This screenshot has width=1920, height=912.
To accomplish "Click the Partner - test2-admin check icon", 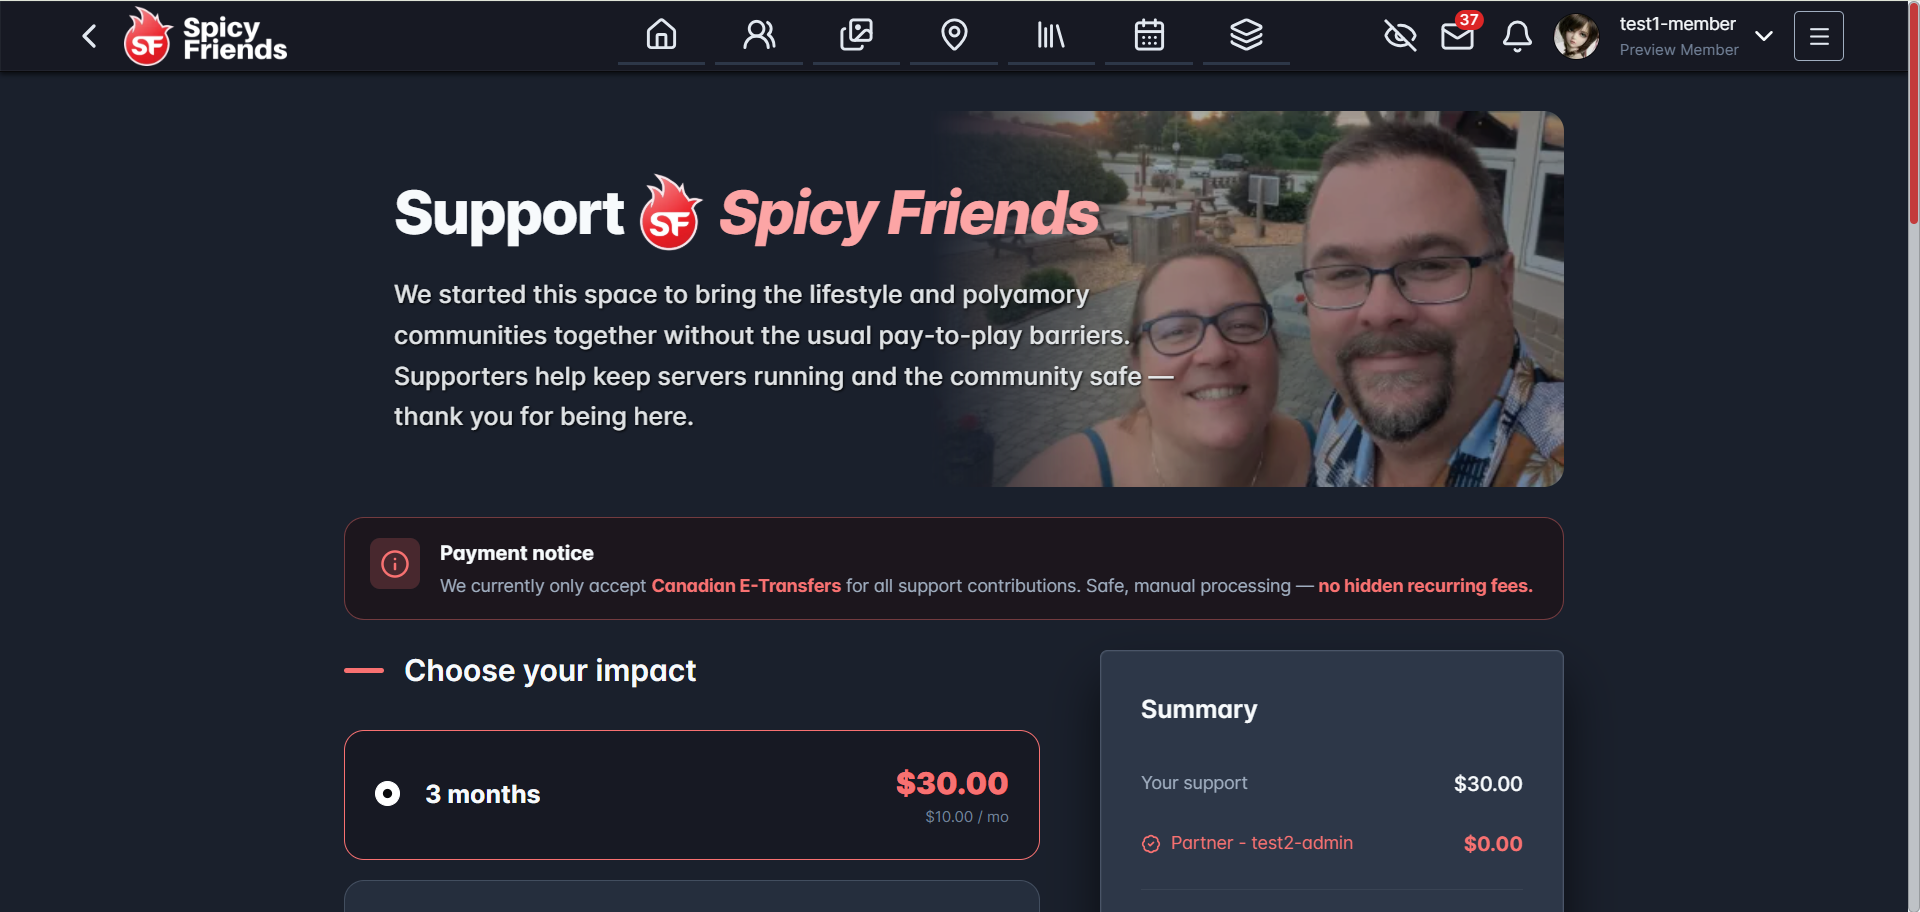I will pos(1151,844).
